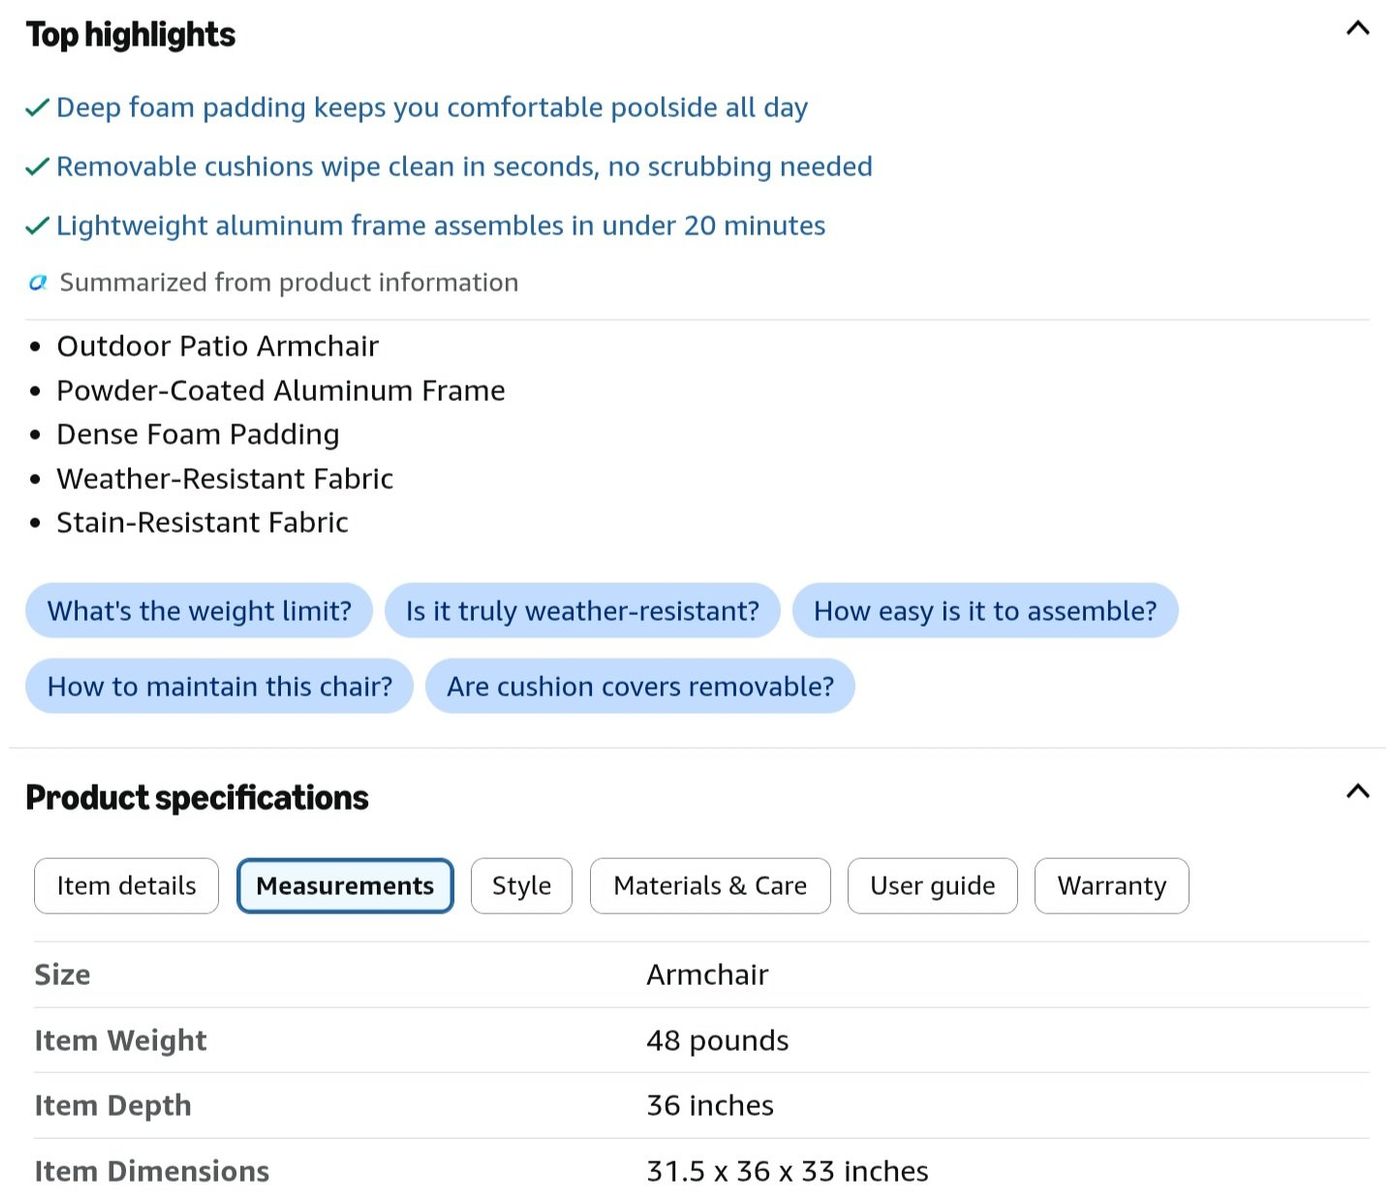The image size is (1395, 1200).
Task: Click the checkmark beside Deep foam padding
Action: point(37,108)
